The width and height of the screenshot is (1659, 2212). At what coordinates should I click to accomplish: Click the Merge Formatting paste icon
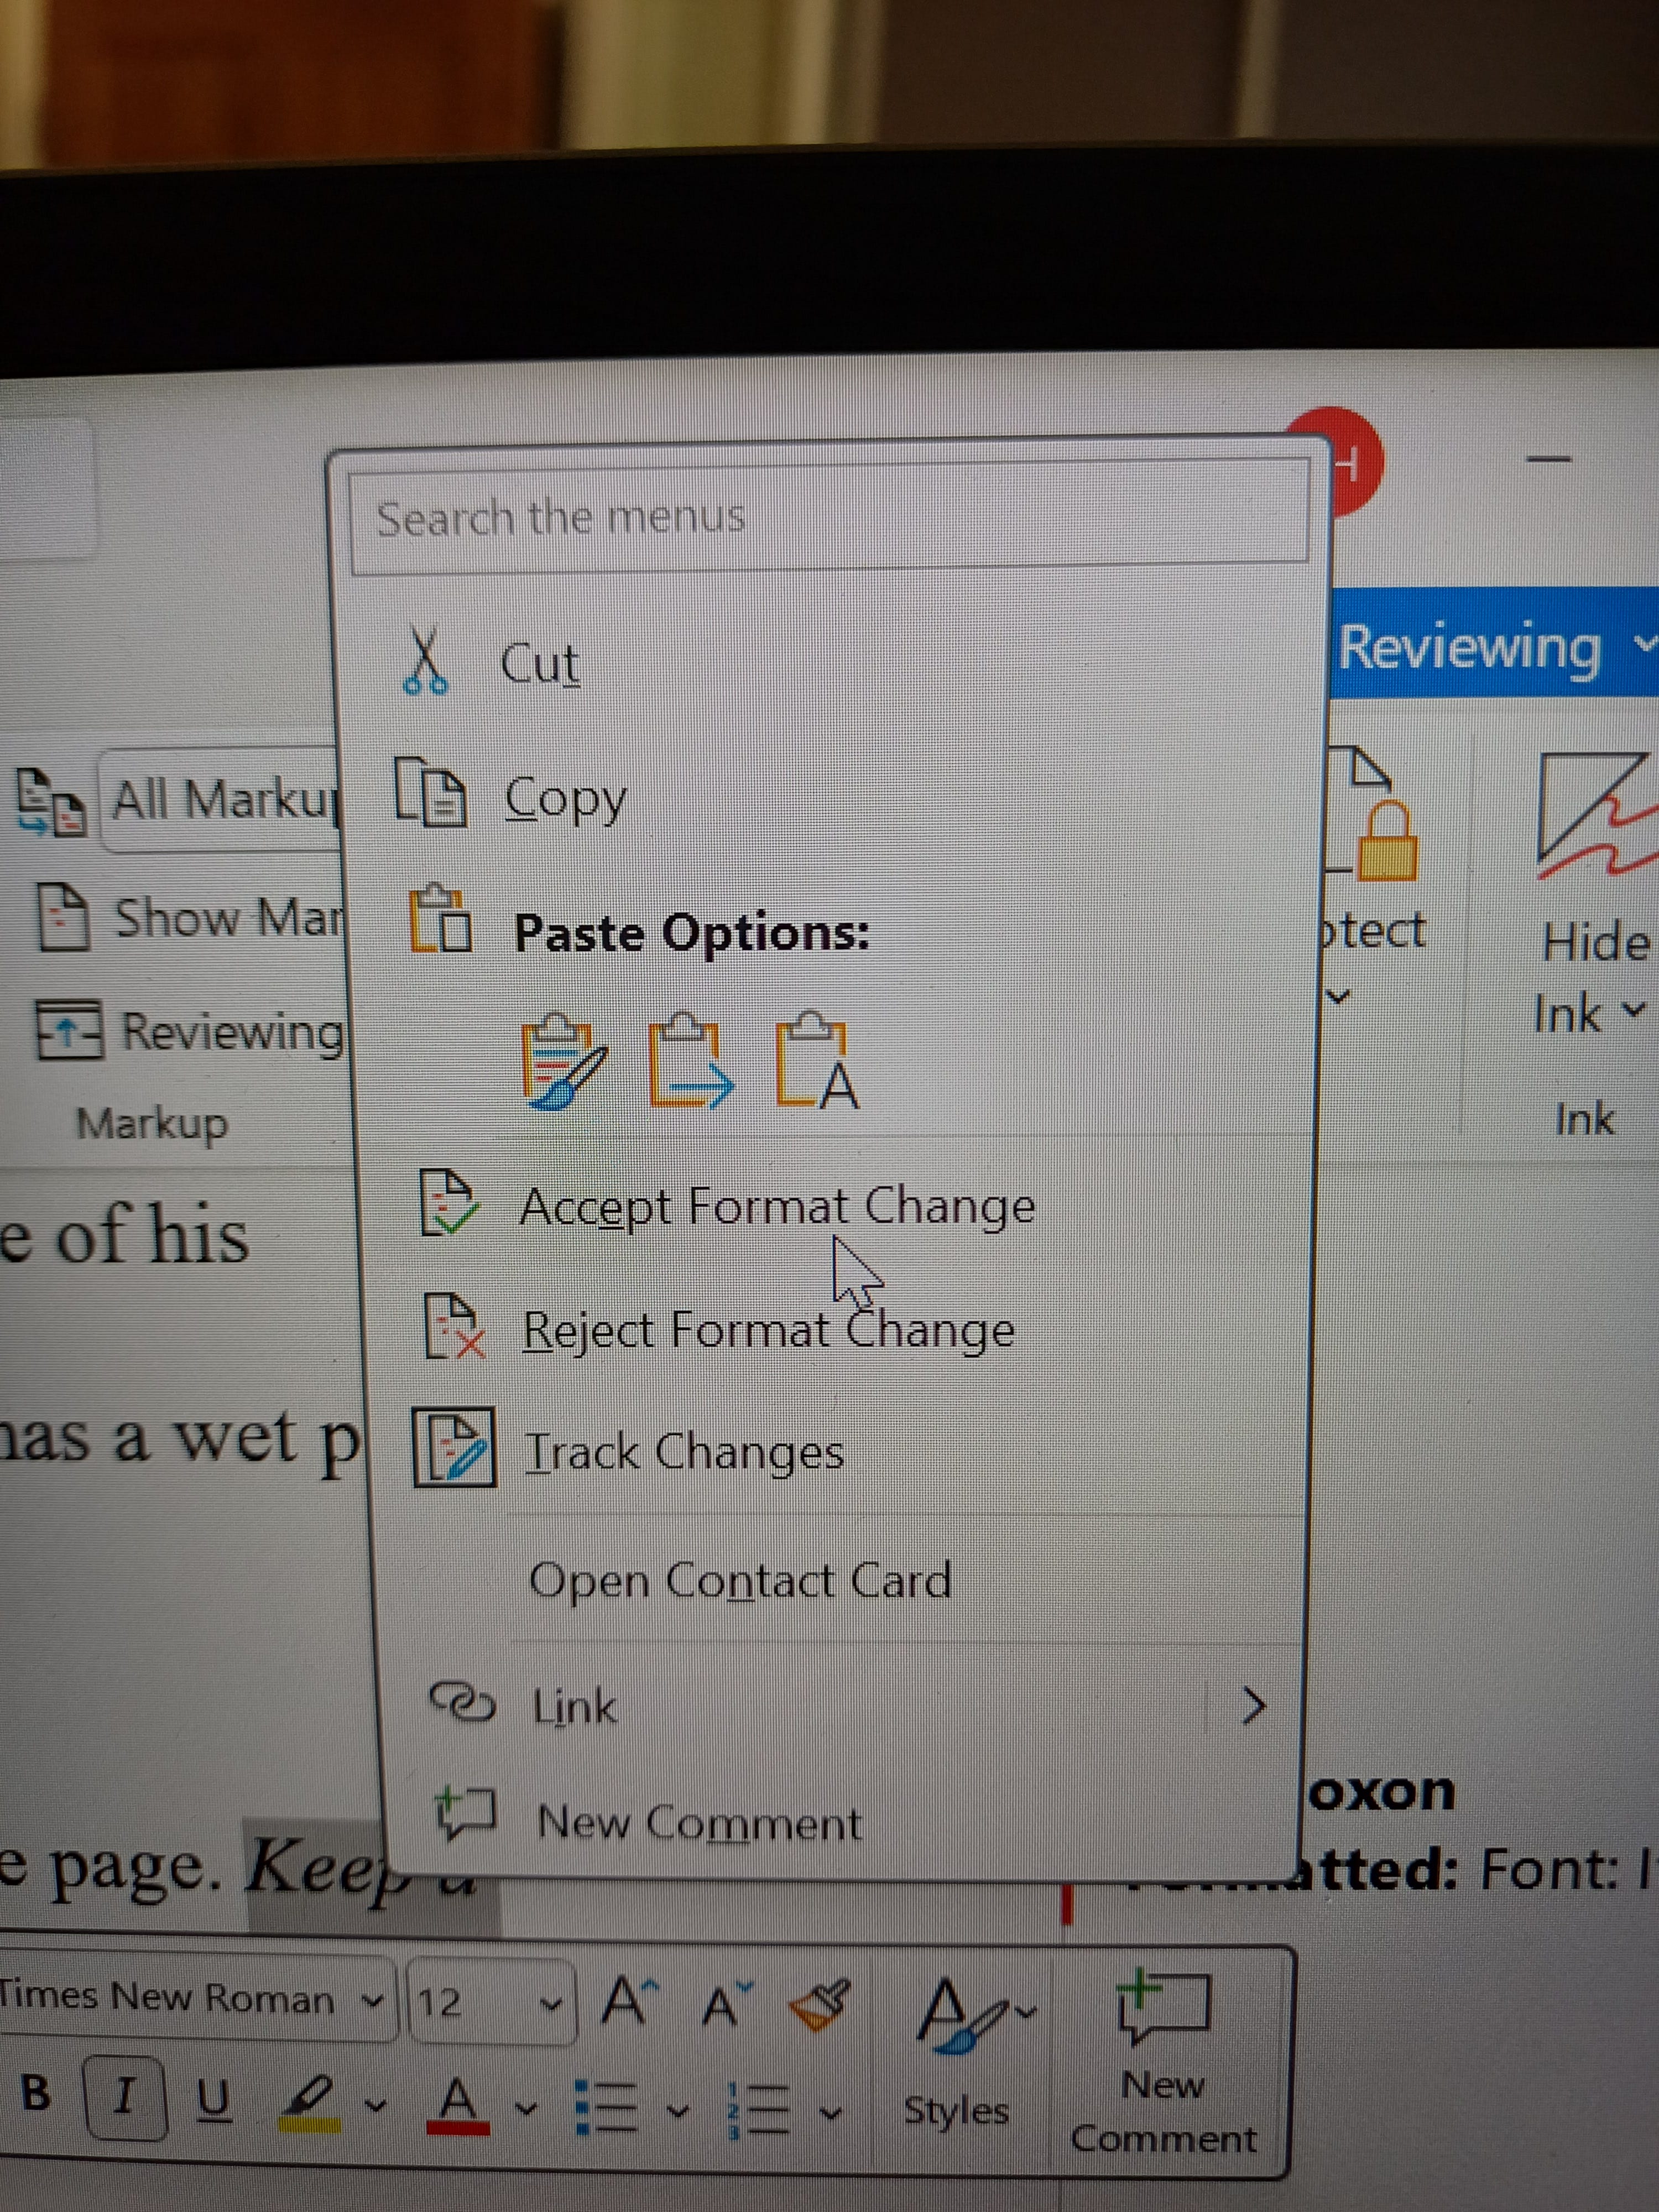point(690,1062)
